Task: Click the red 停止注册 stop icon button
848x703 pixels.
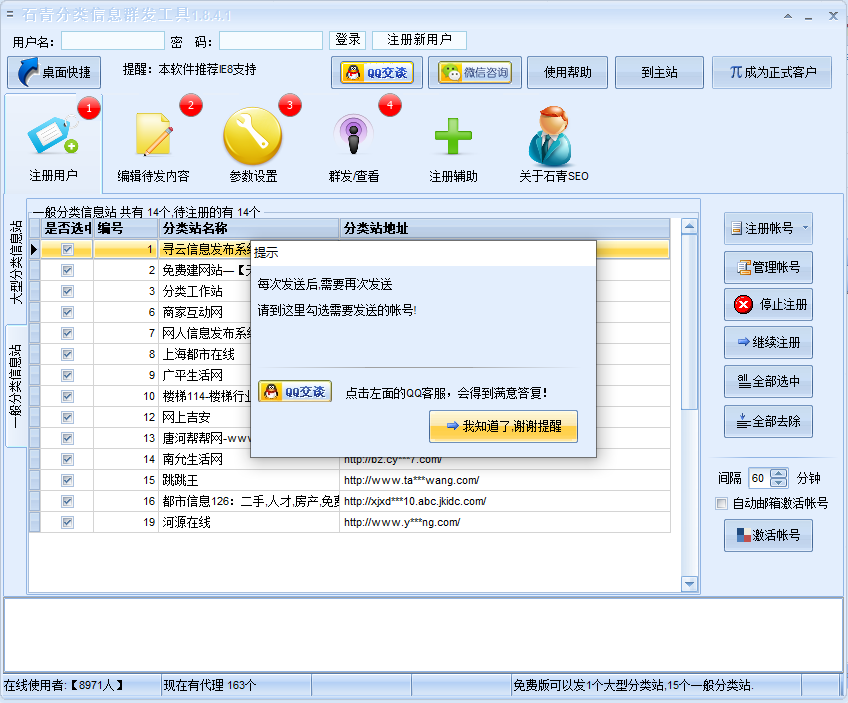Action: coord(767,304)
